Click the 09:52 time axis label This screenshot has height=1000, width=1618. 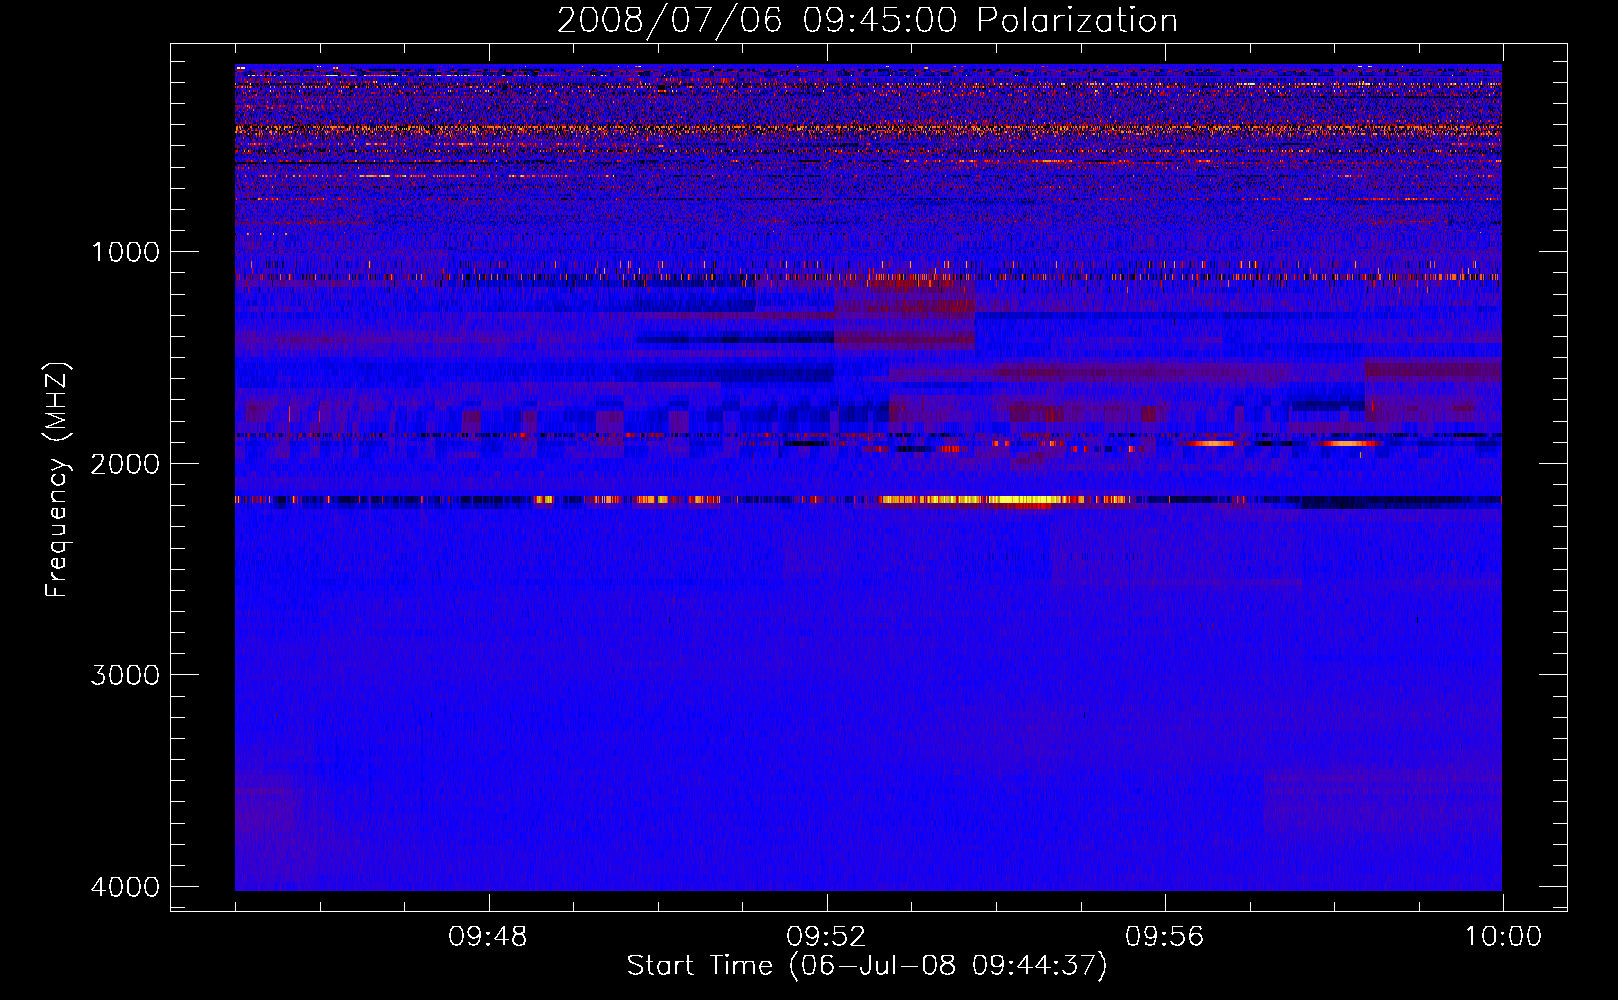826,937
